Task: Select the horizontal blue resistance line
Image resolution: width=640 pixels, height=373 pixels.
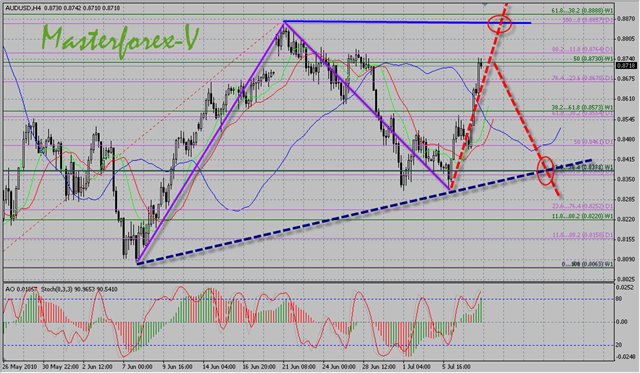Action: pyautogui.click(x=407, y=22)
